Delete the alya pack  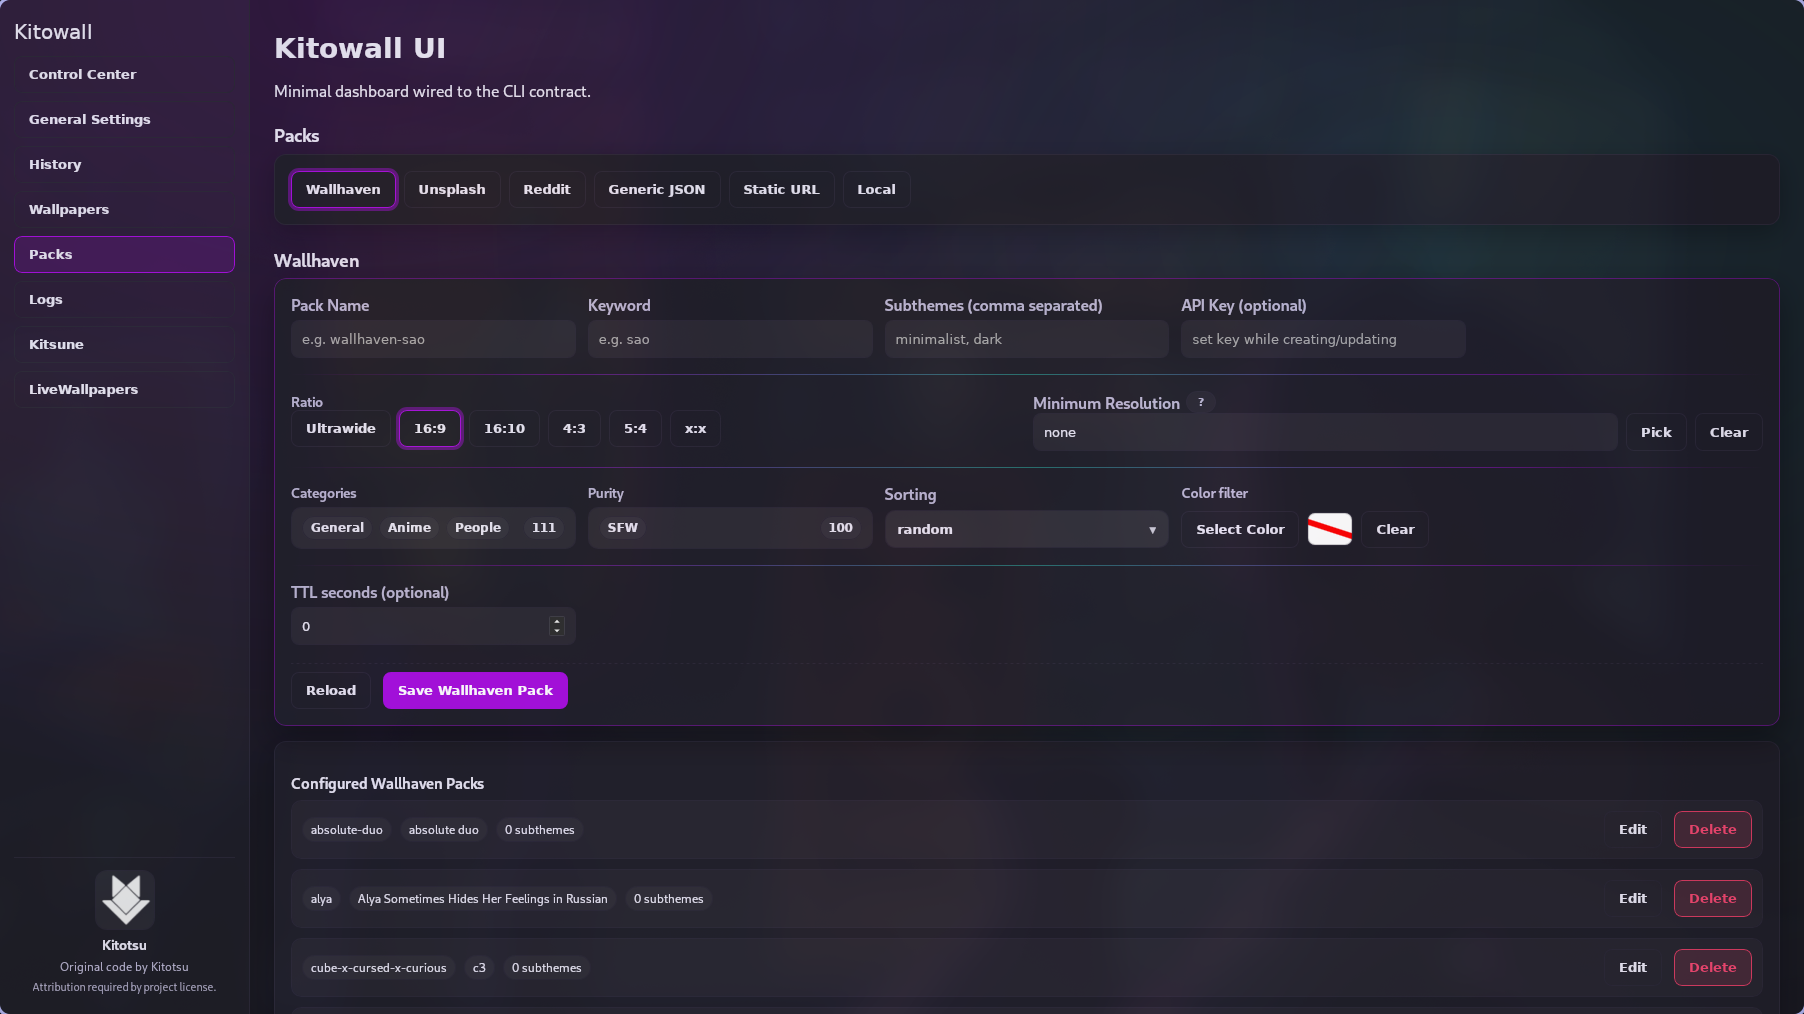point(1712,898)
